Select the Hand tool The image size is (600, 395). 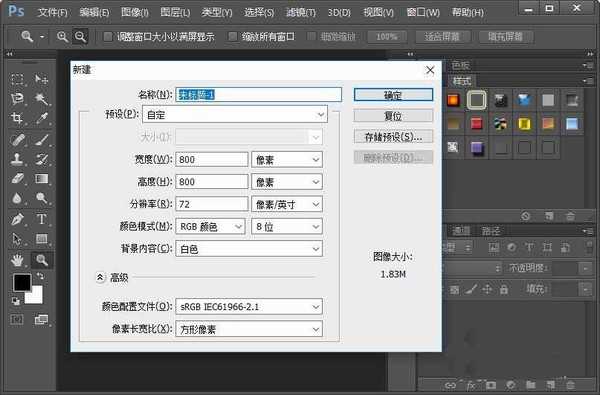point(17,260)
